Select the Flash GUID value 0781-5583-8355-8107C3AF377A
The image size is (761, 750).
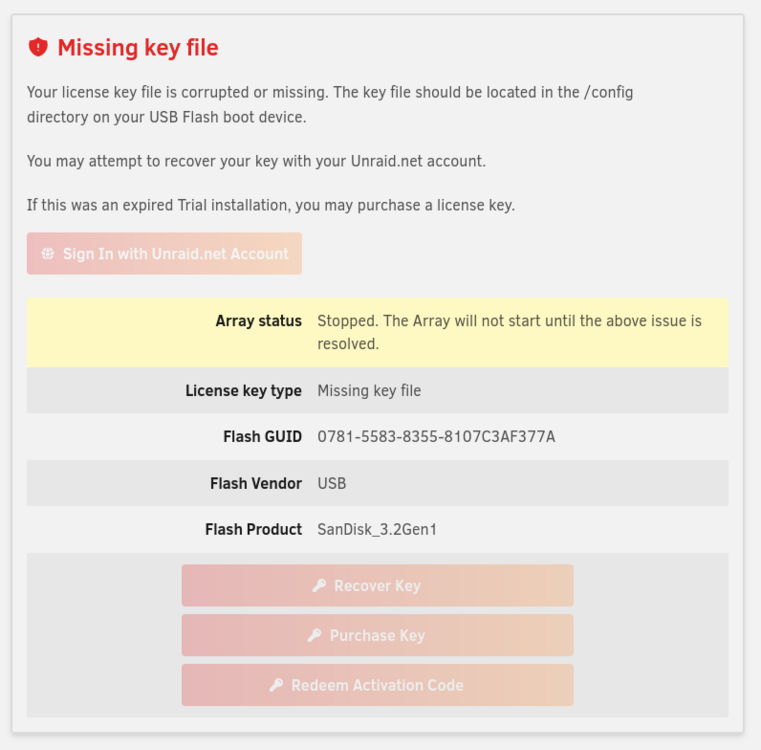[x=436, y=436]
